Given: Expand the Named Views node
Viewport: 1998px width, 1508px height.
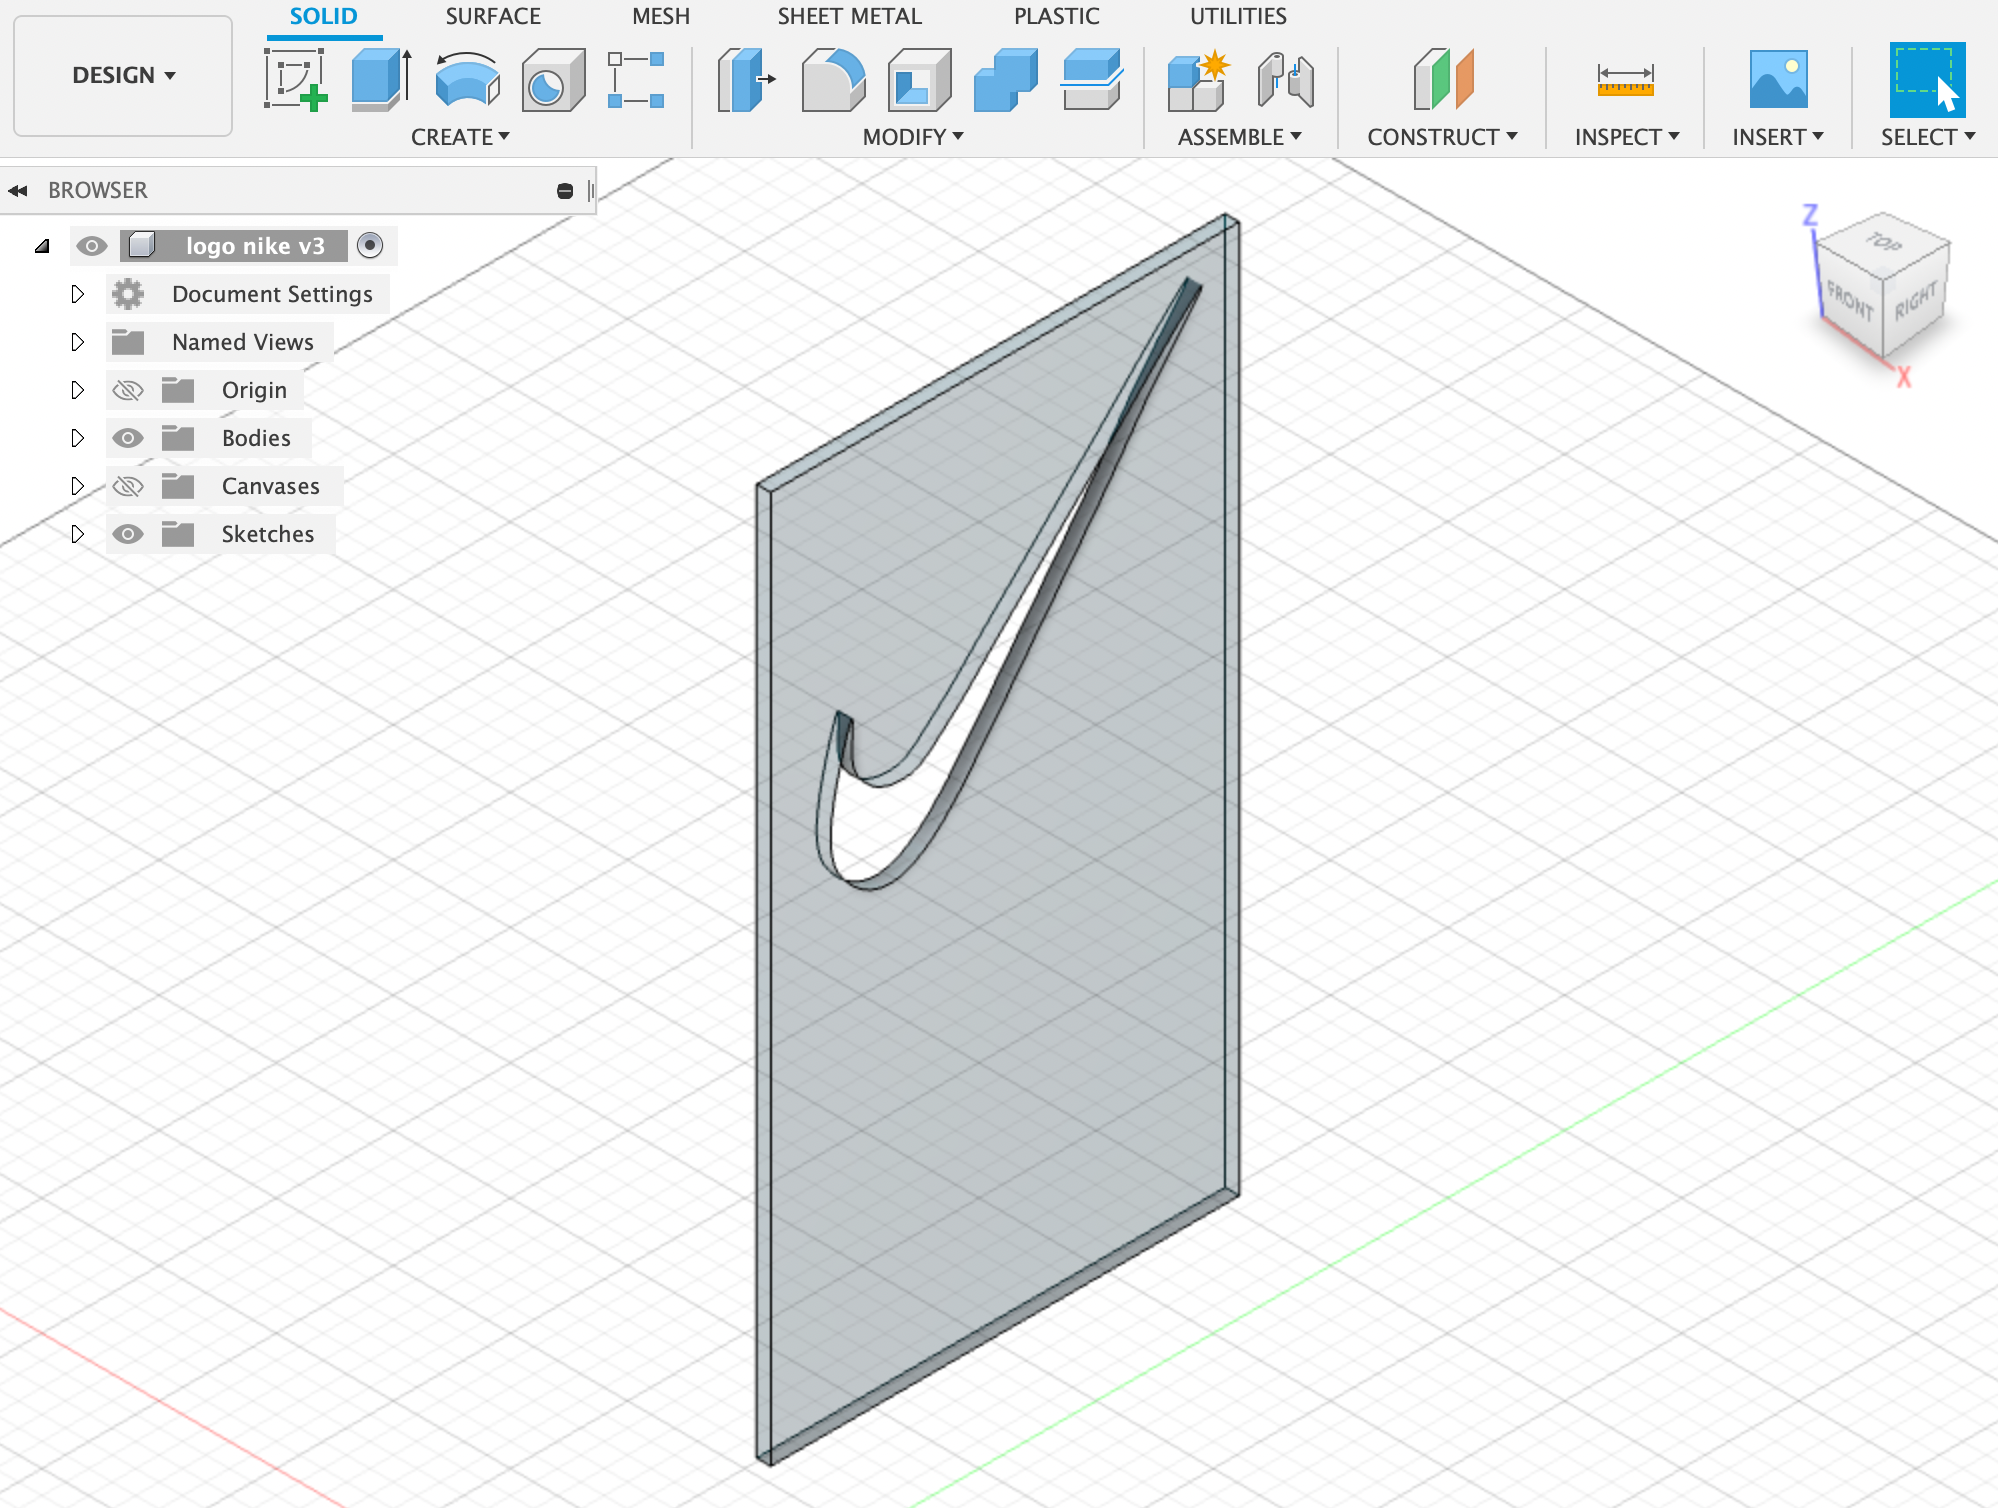Looking at the screenshot, I should 78,342.
